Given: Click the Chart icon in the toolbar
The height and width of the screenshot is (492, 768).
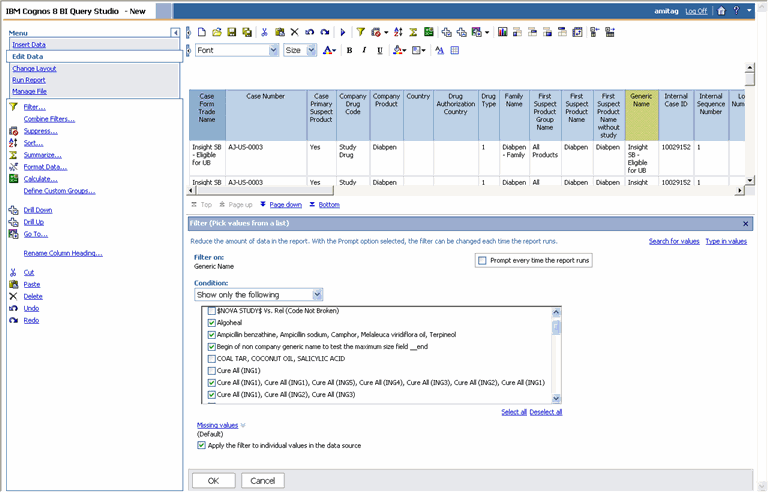Looking at the screenshot, I should (502, 32).
